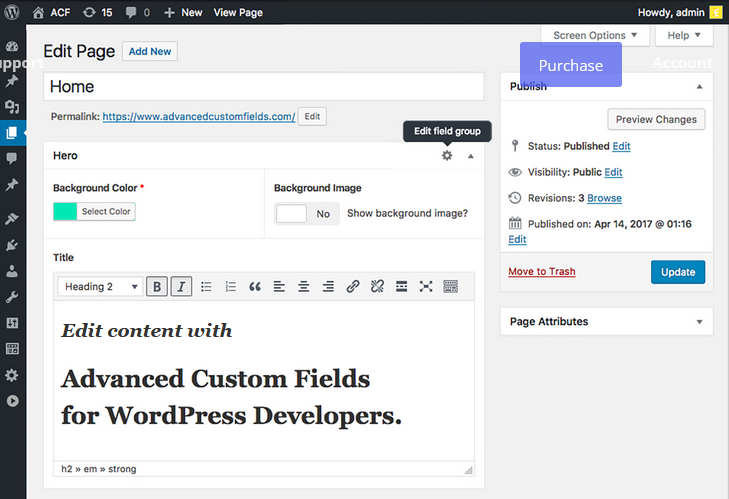729x499 pixels.
Task: Open the Appearance brush icon in sidebar
Action: tap(12, 219)
